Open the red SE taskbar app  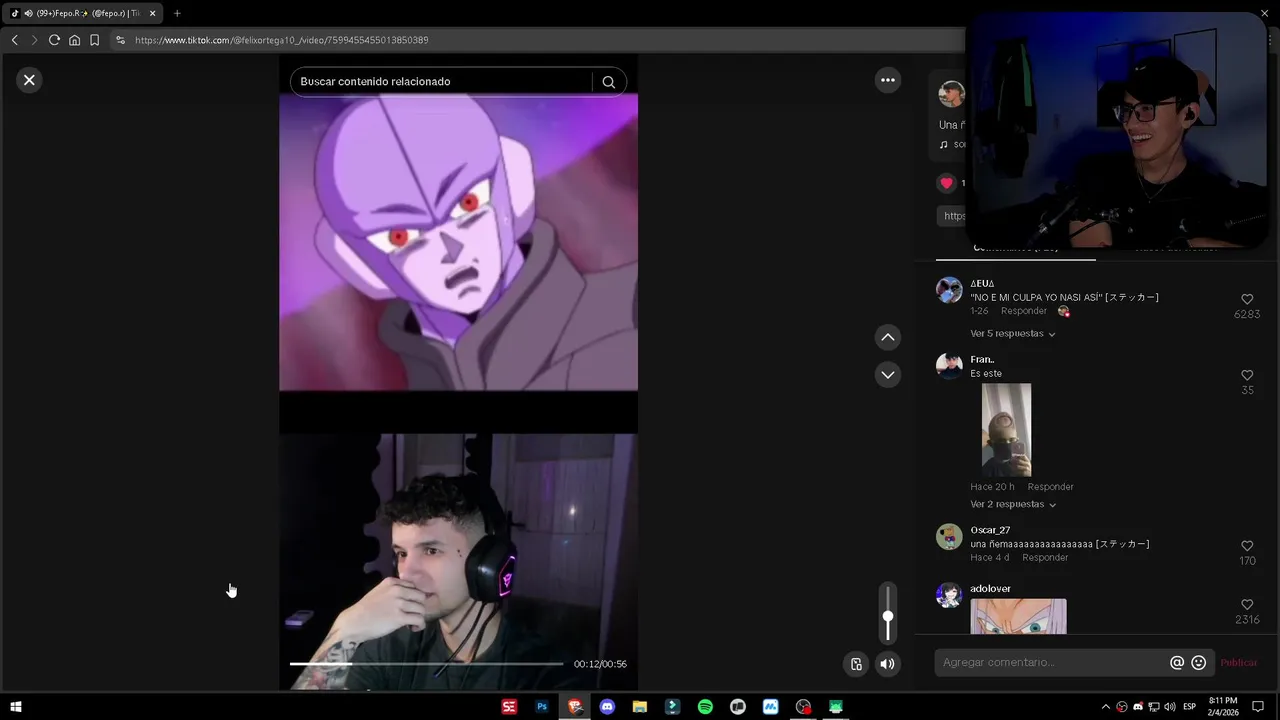coord(509,707)
